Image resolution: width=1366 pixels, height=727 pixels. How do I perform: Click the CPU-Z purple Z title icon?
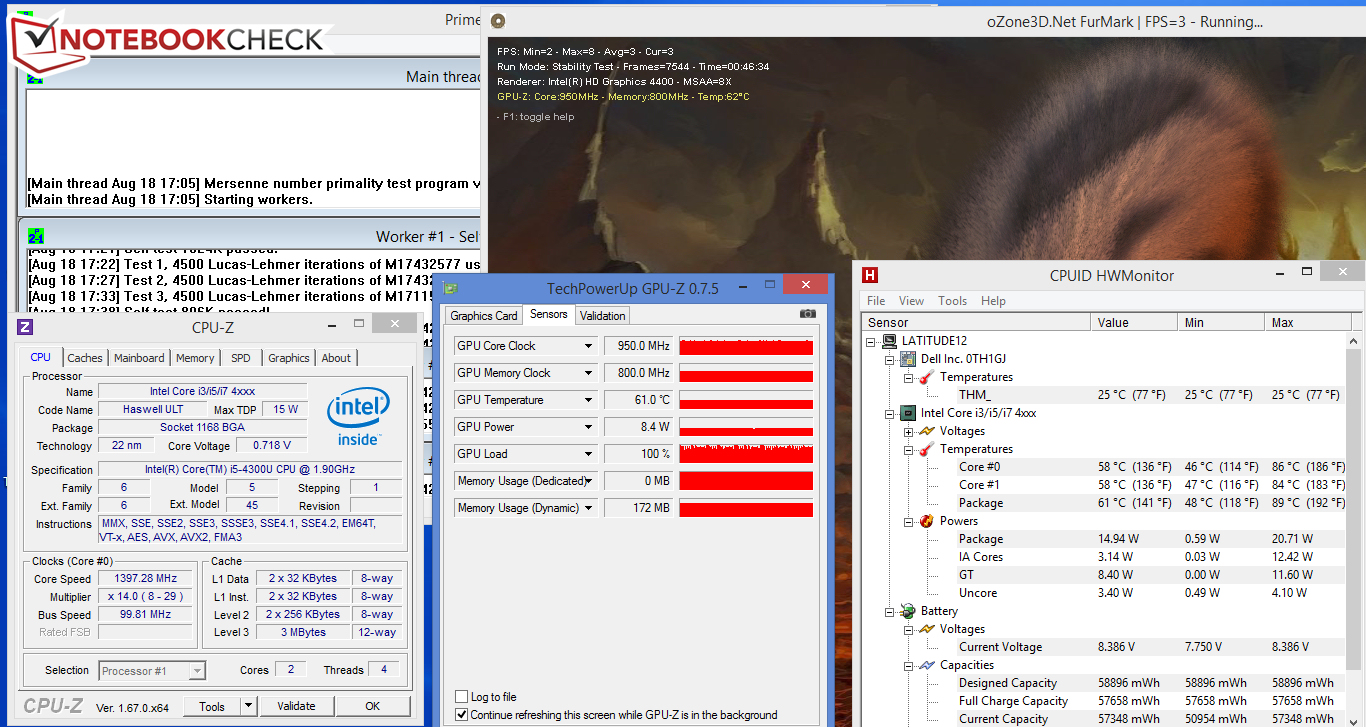tap(25, 327)
